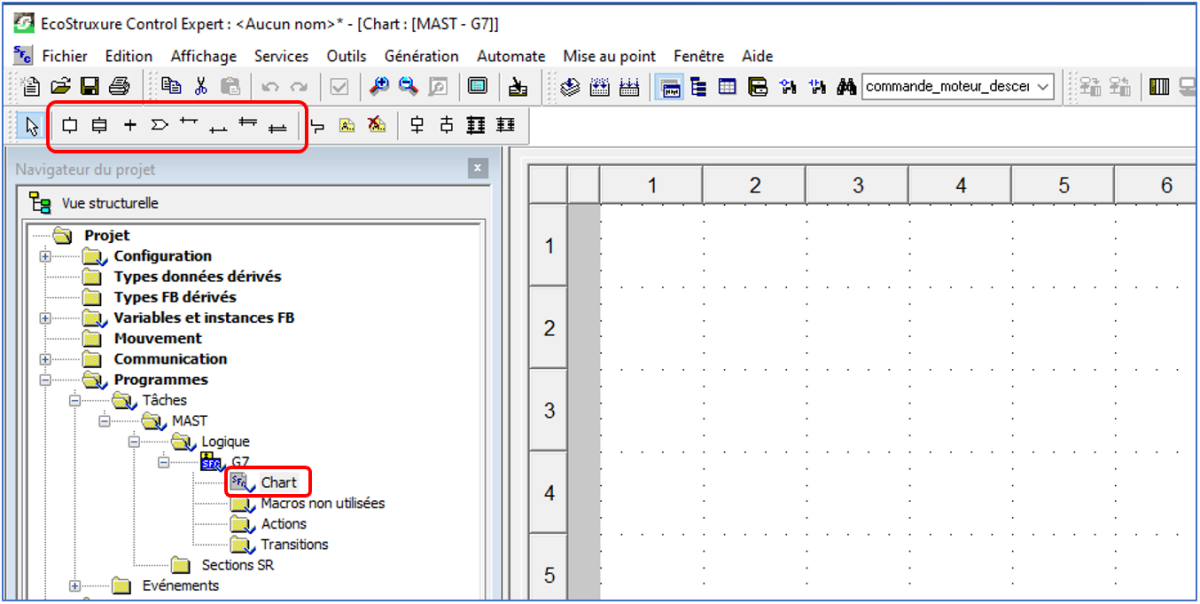Image resolution: width=1200 pixels, height=604 pixels.
Task: Select the Chart item under G7
Action: coord(279,482)
